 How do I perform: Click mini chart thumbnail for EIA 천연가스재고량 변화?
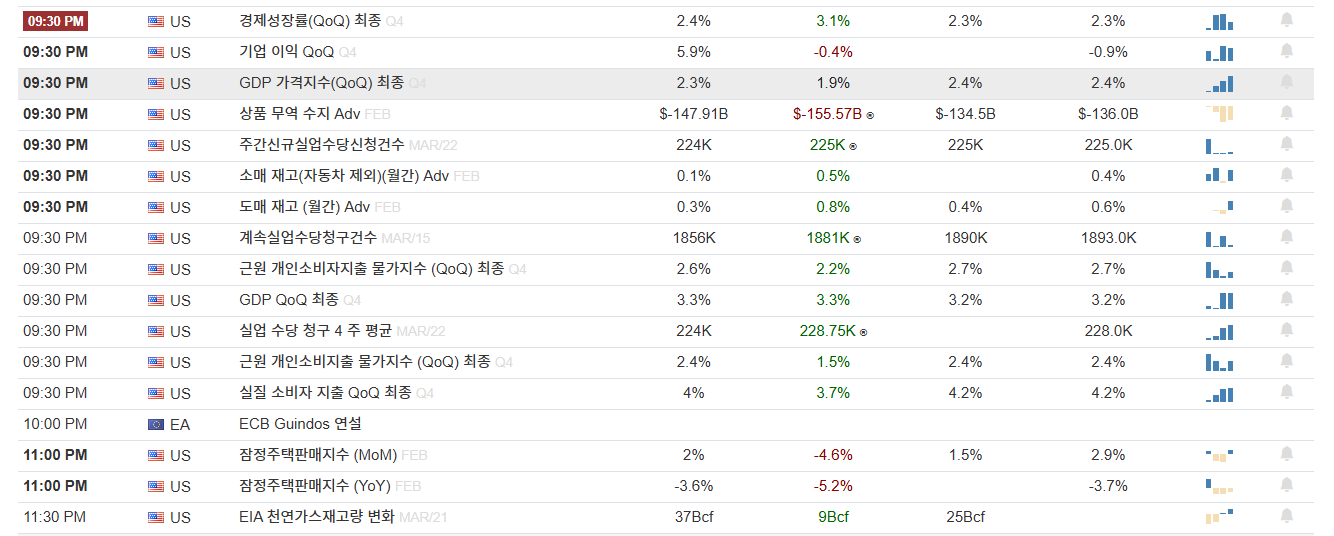[x=1220, y=516]
